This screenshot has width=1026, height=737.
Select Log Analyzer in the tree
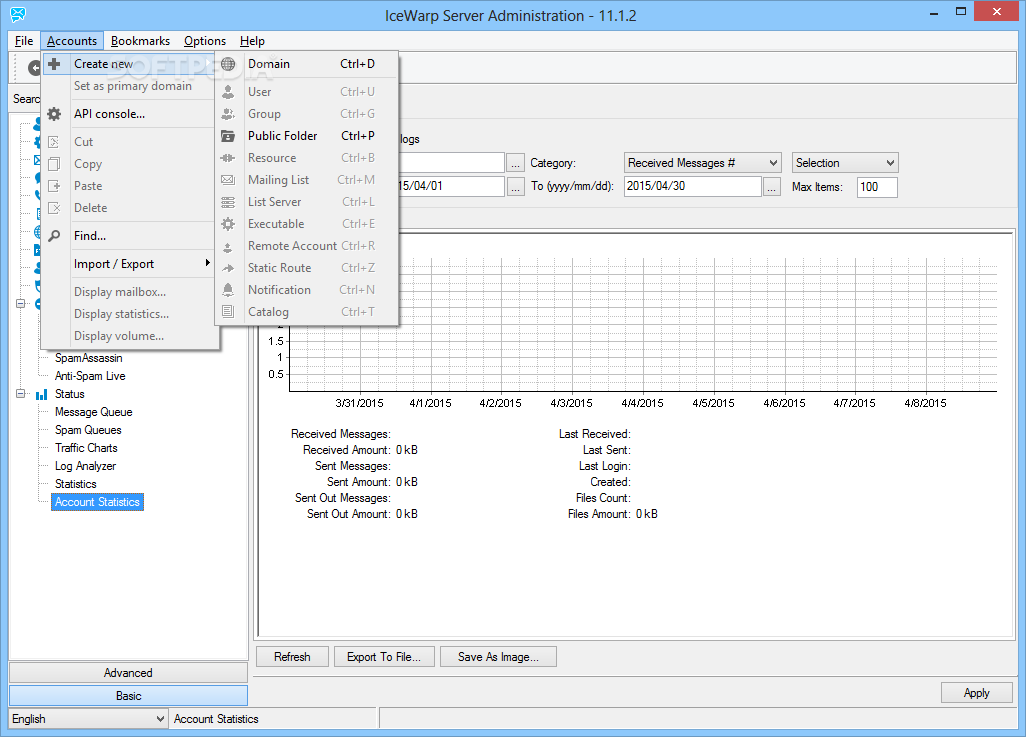(85, 466)
